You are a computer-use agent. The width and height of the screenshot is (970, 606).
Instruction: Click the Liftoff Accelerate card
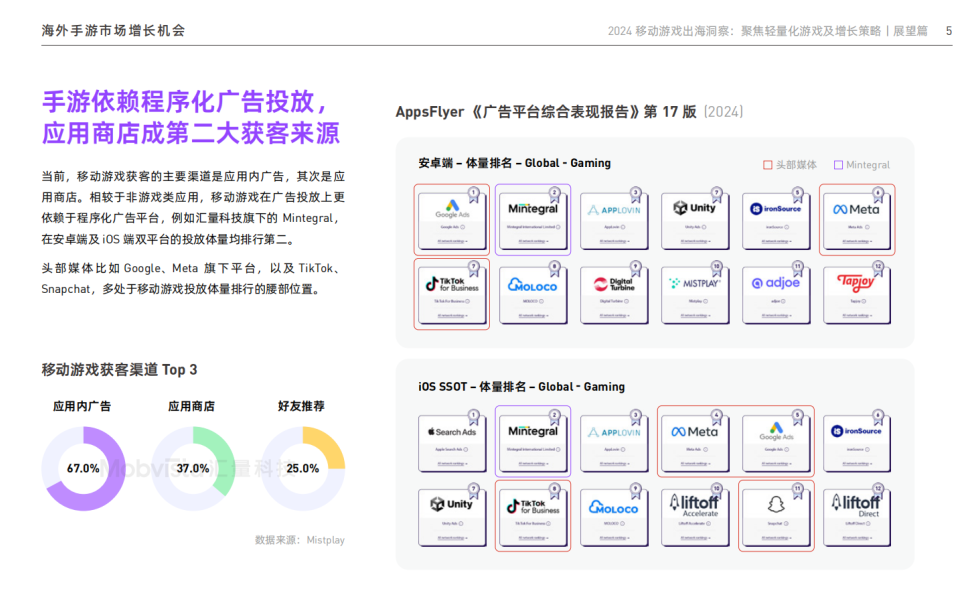[695, 517]
